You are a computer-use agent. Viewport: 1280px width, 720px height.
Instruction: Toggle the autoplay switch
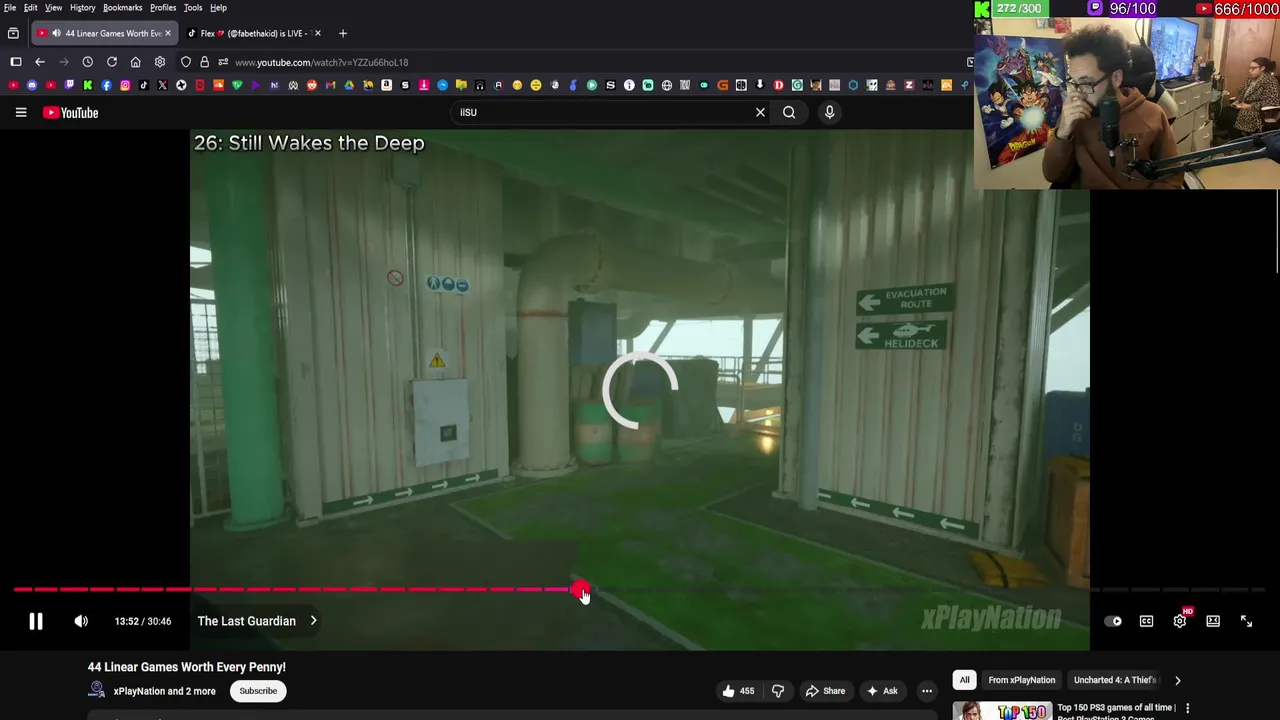pos(1113,621)
